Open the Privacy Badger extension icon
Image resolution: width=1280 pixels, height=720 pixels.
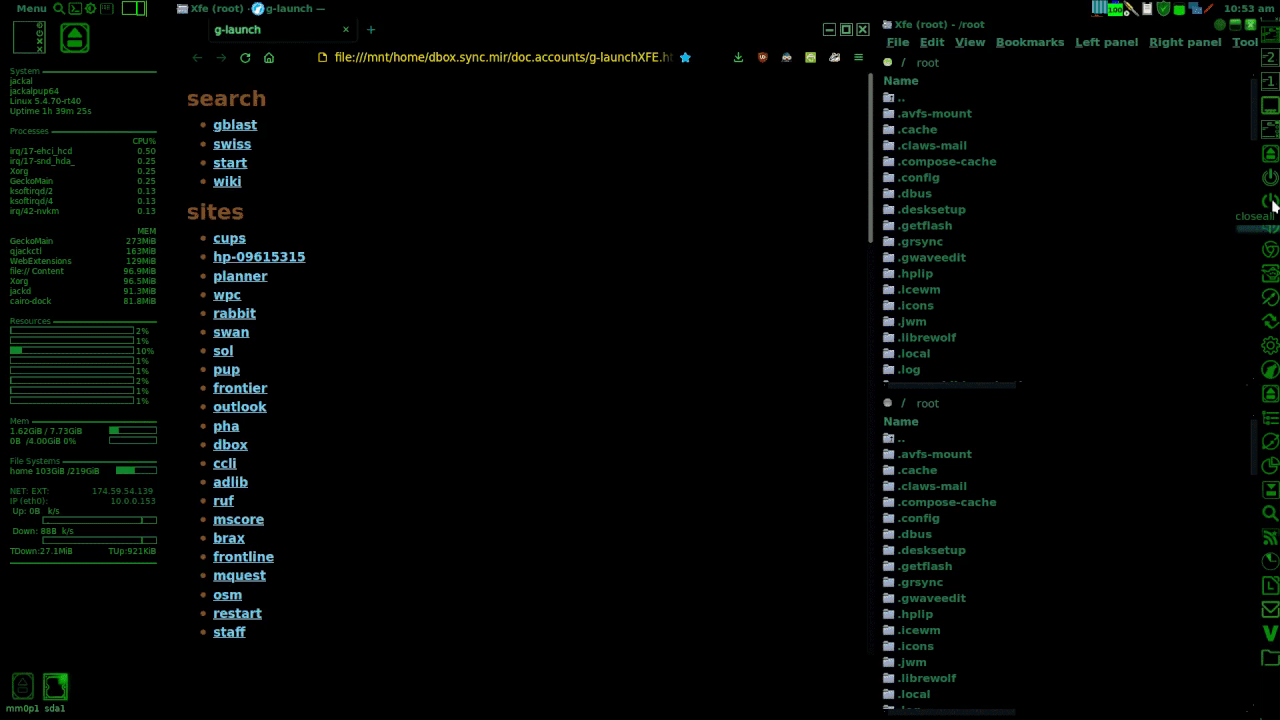click(x=786, y=57)
